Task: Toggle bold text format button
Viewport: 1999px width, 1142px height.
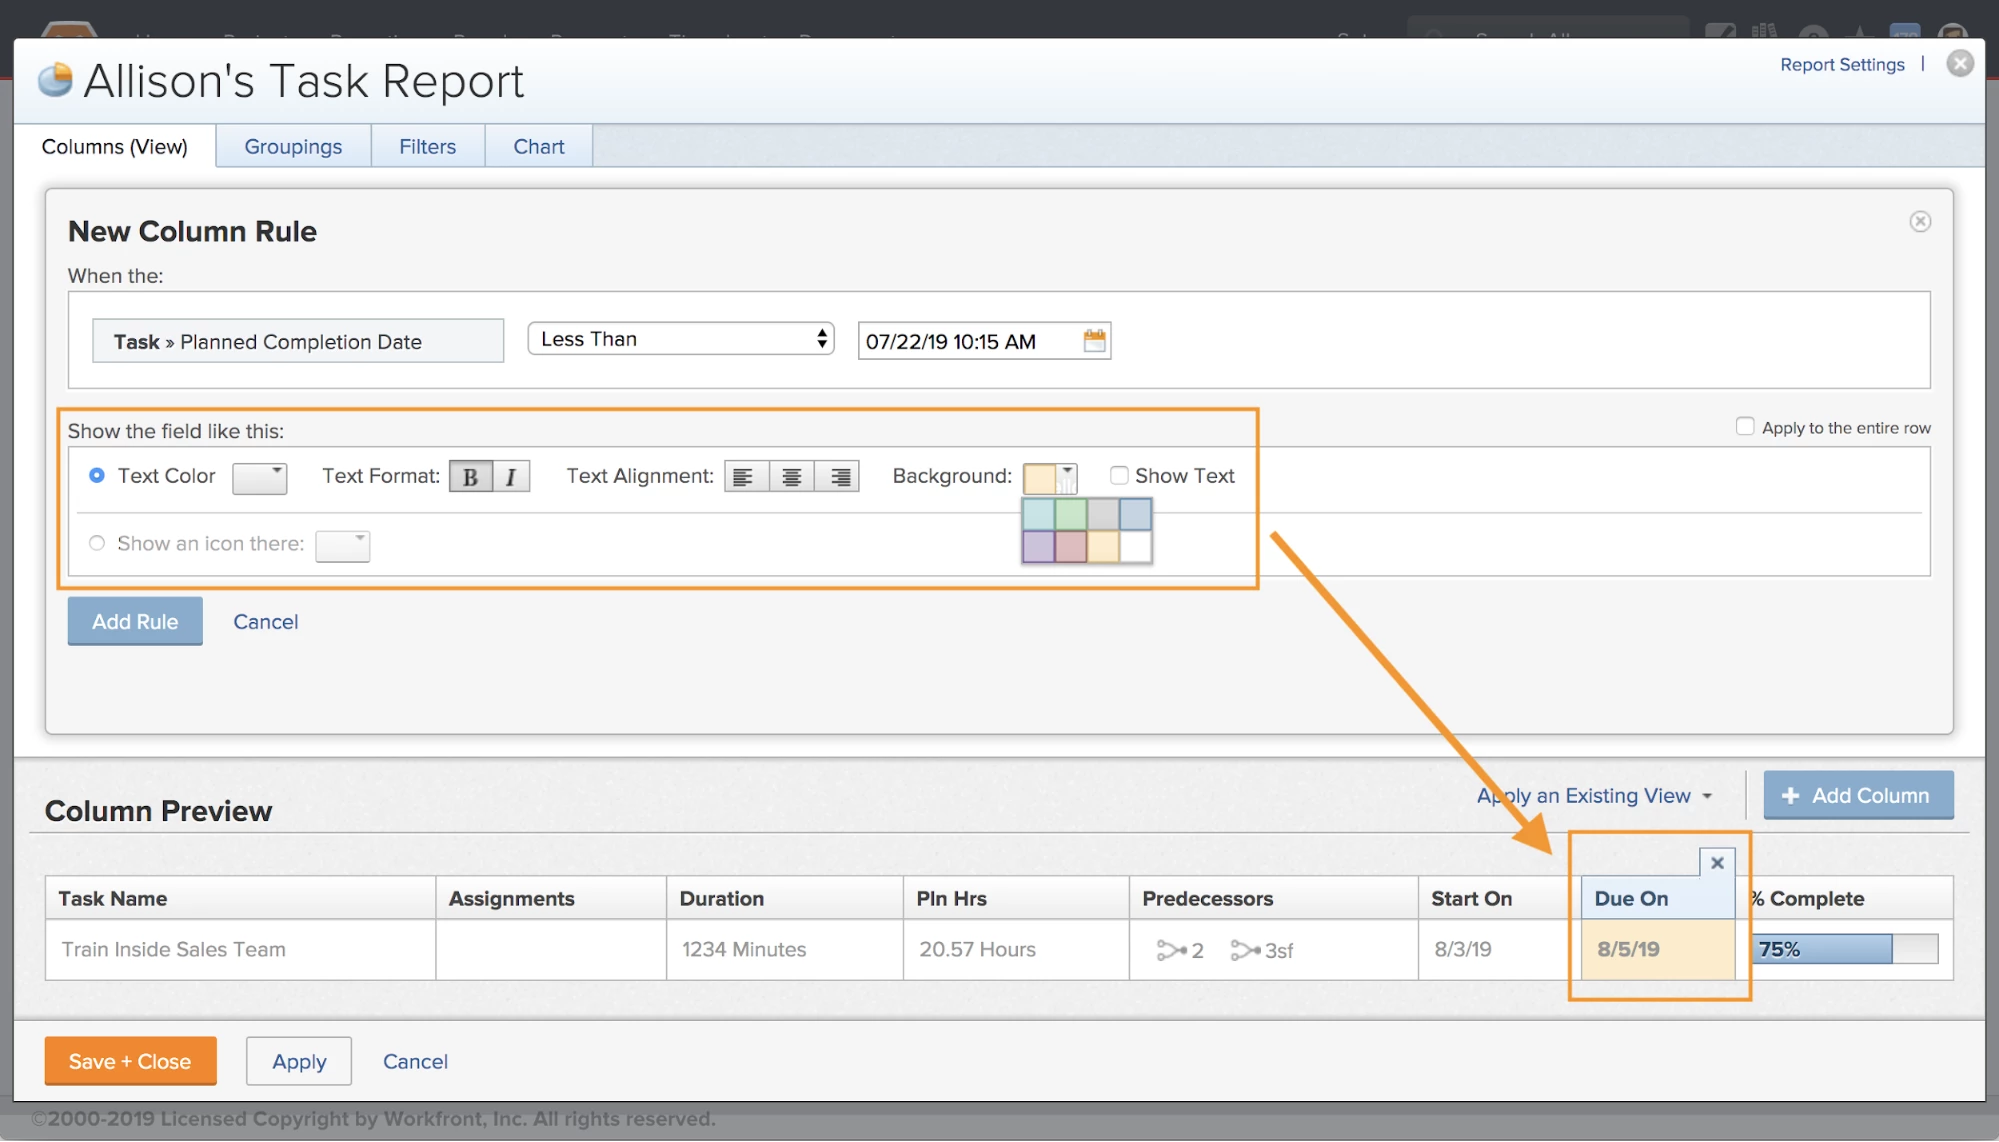Action: [470, 477]
